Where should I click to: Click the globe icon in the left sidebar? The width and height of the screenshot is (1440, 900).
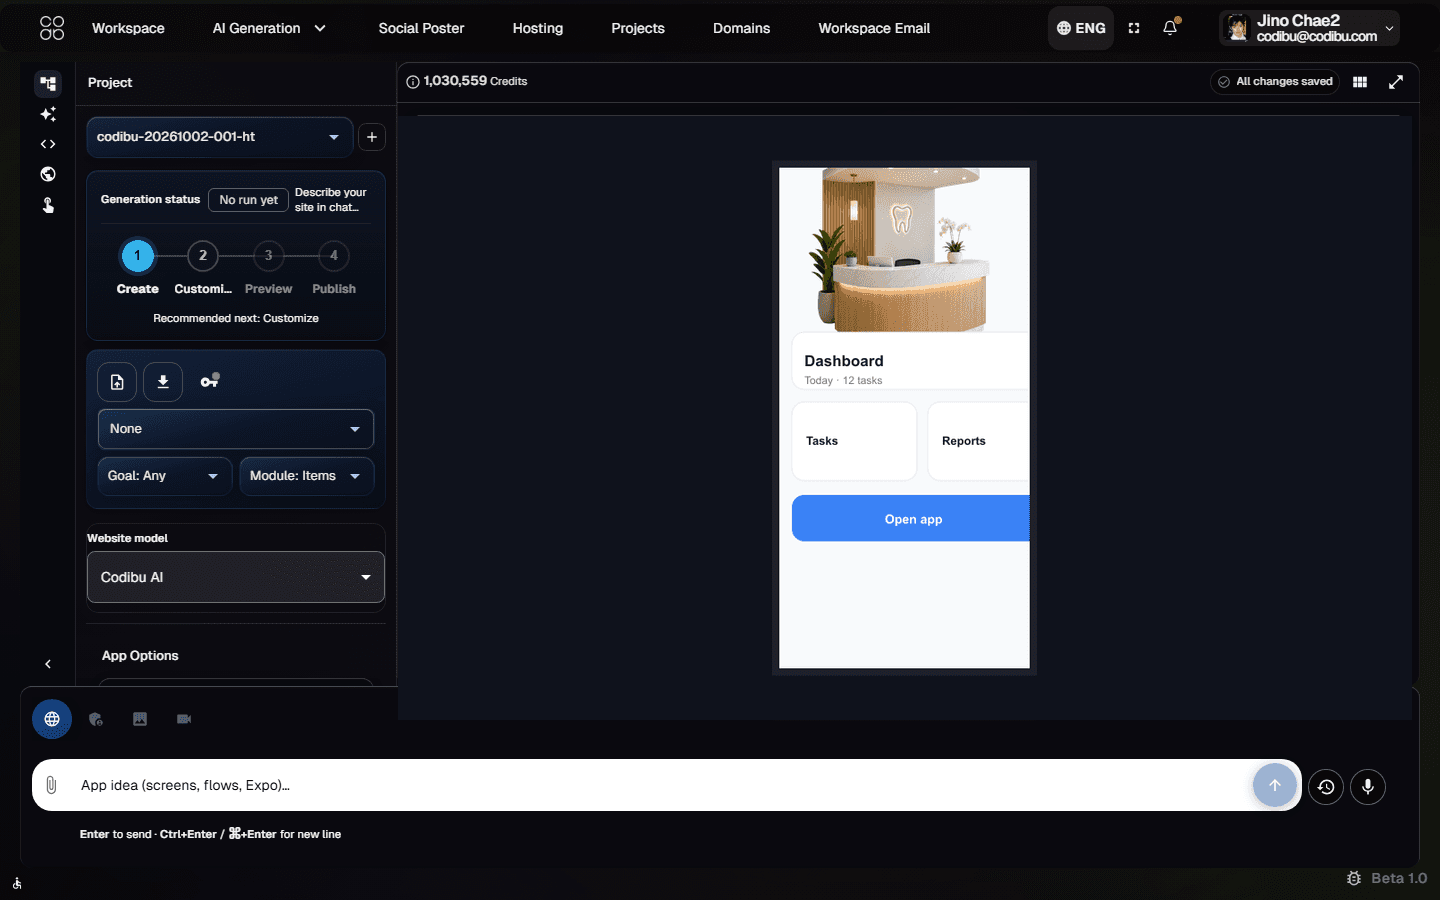click(48, 174)
